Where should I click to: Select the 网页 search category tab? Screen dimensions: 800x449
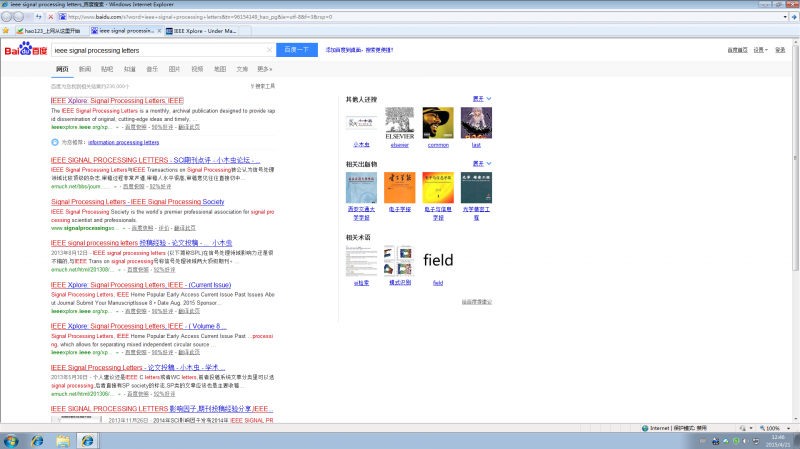pos(62,69)
